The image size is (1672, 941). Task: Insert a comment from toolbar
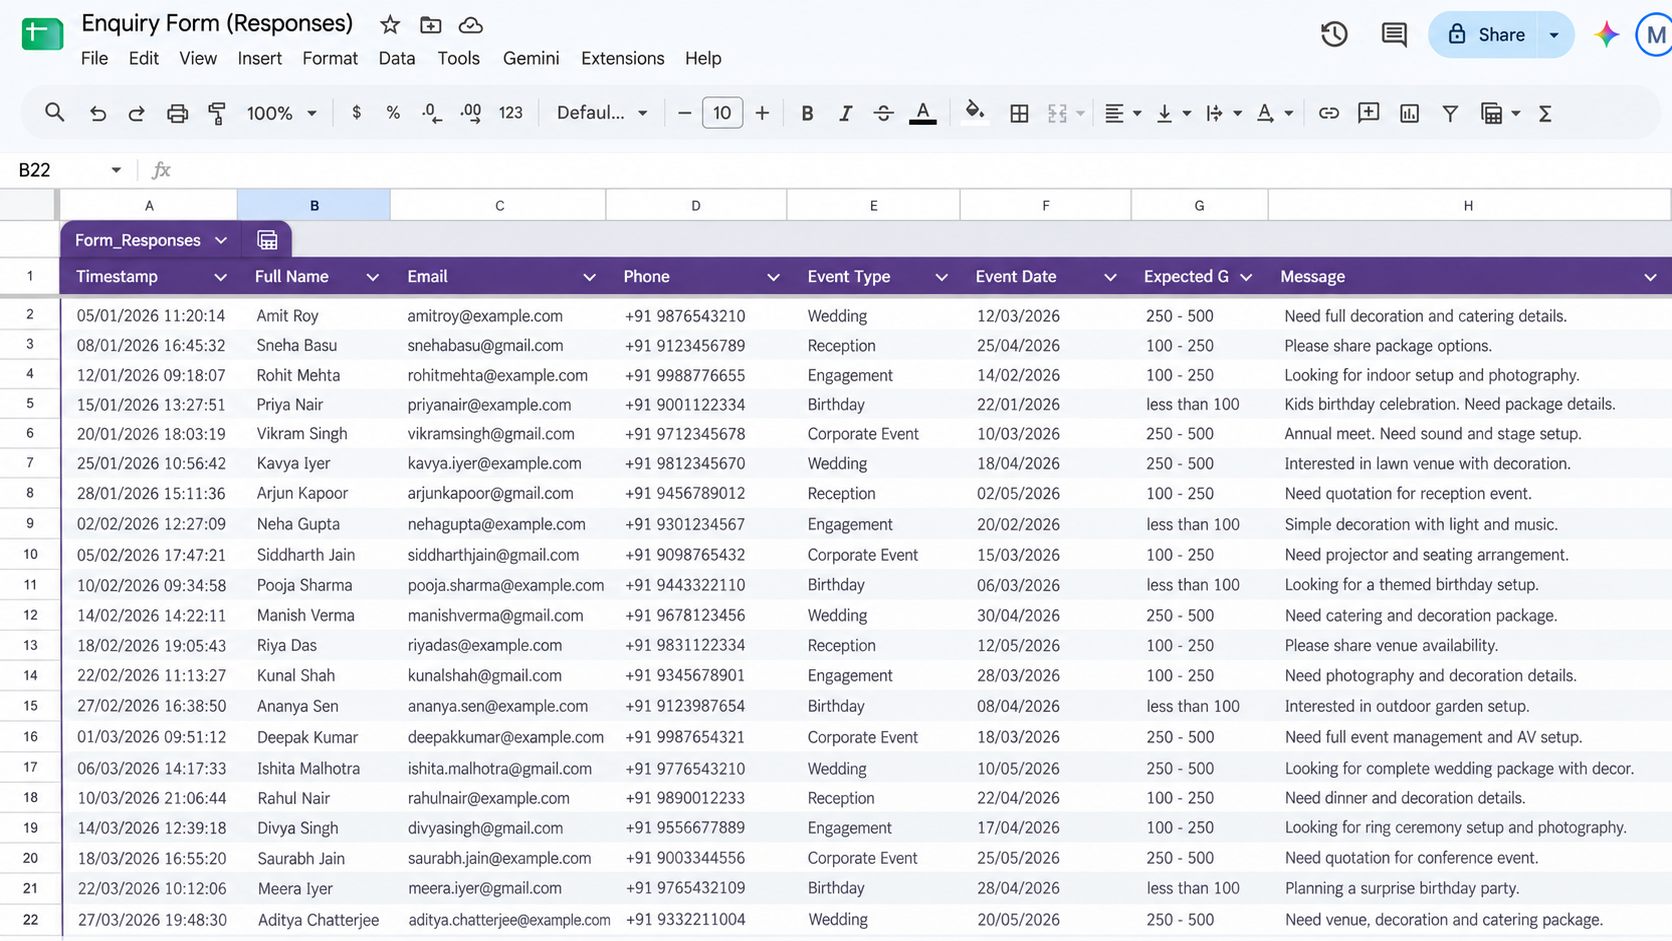(x=1369, y=113)
